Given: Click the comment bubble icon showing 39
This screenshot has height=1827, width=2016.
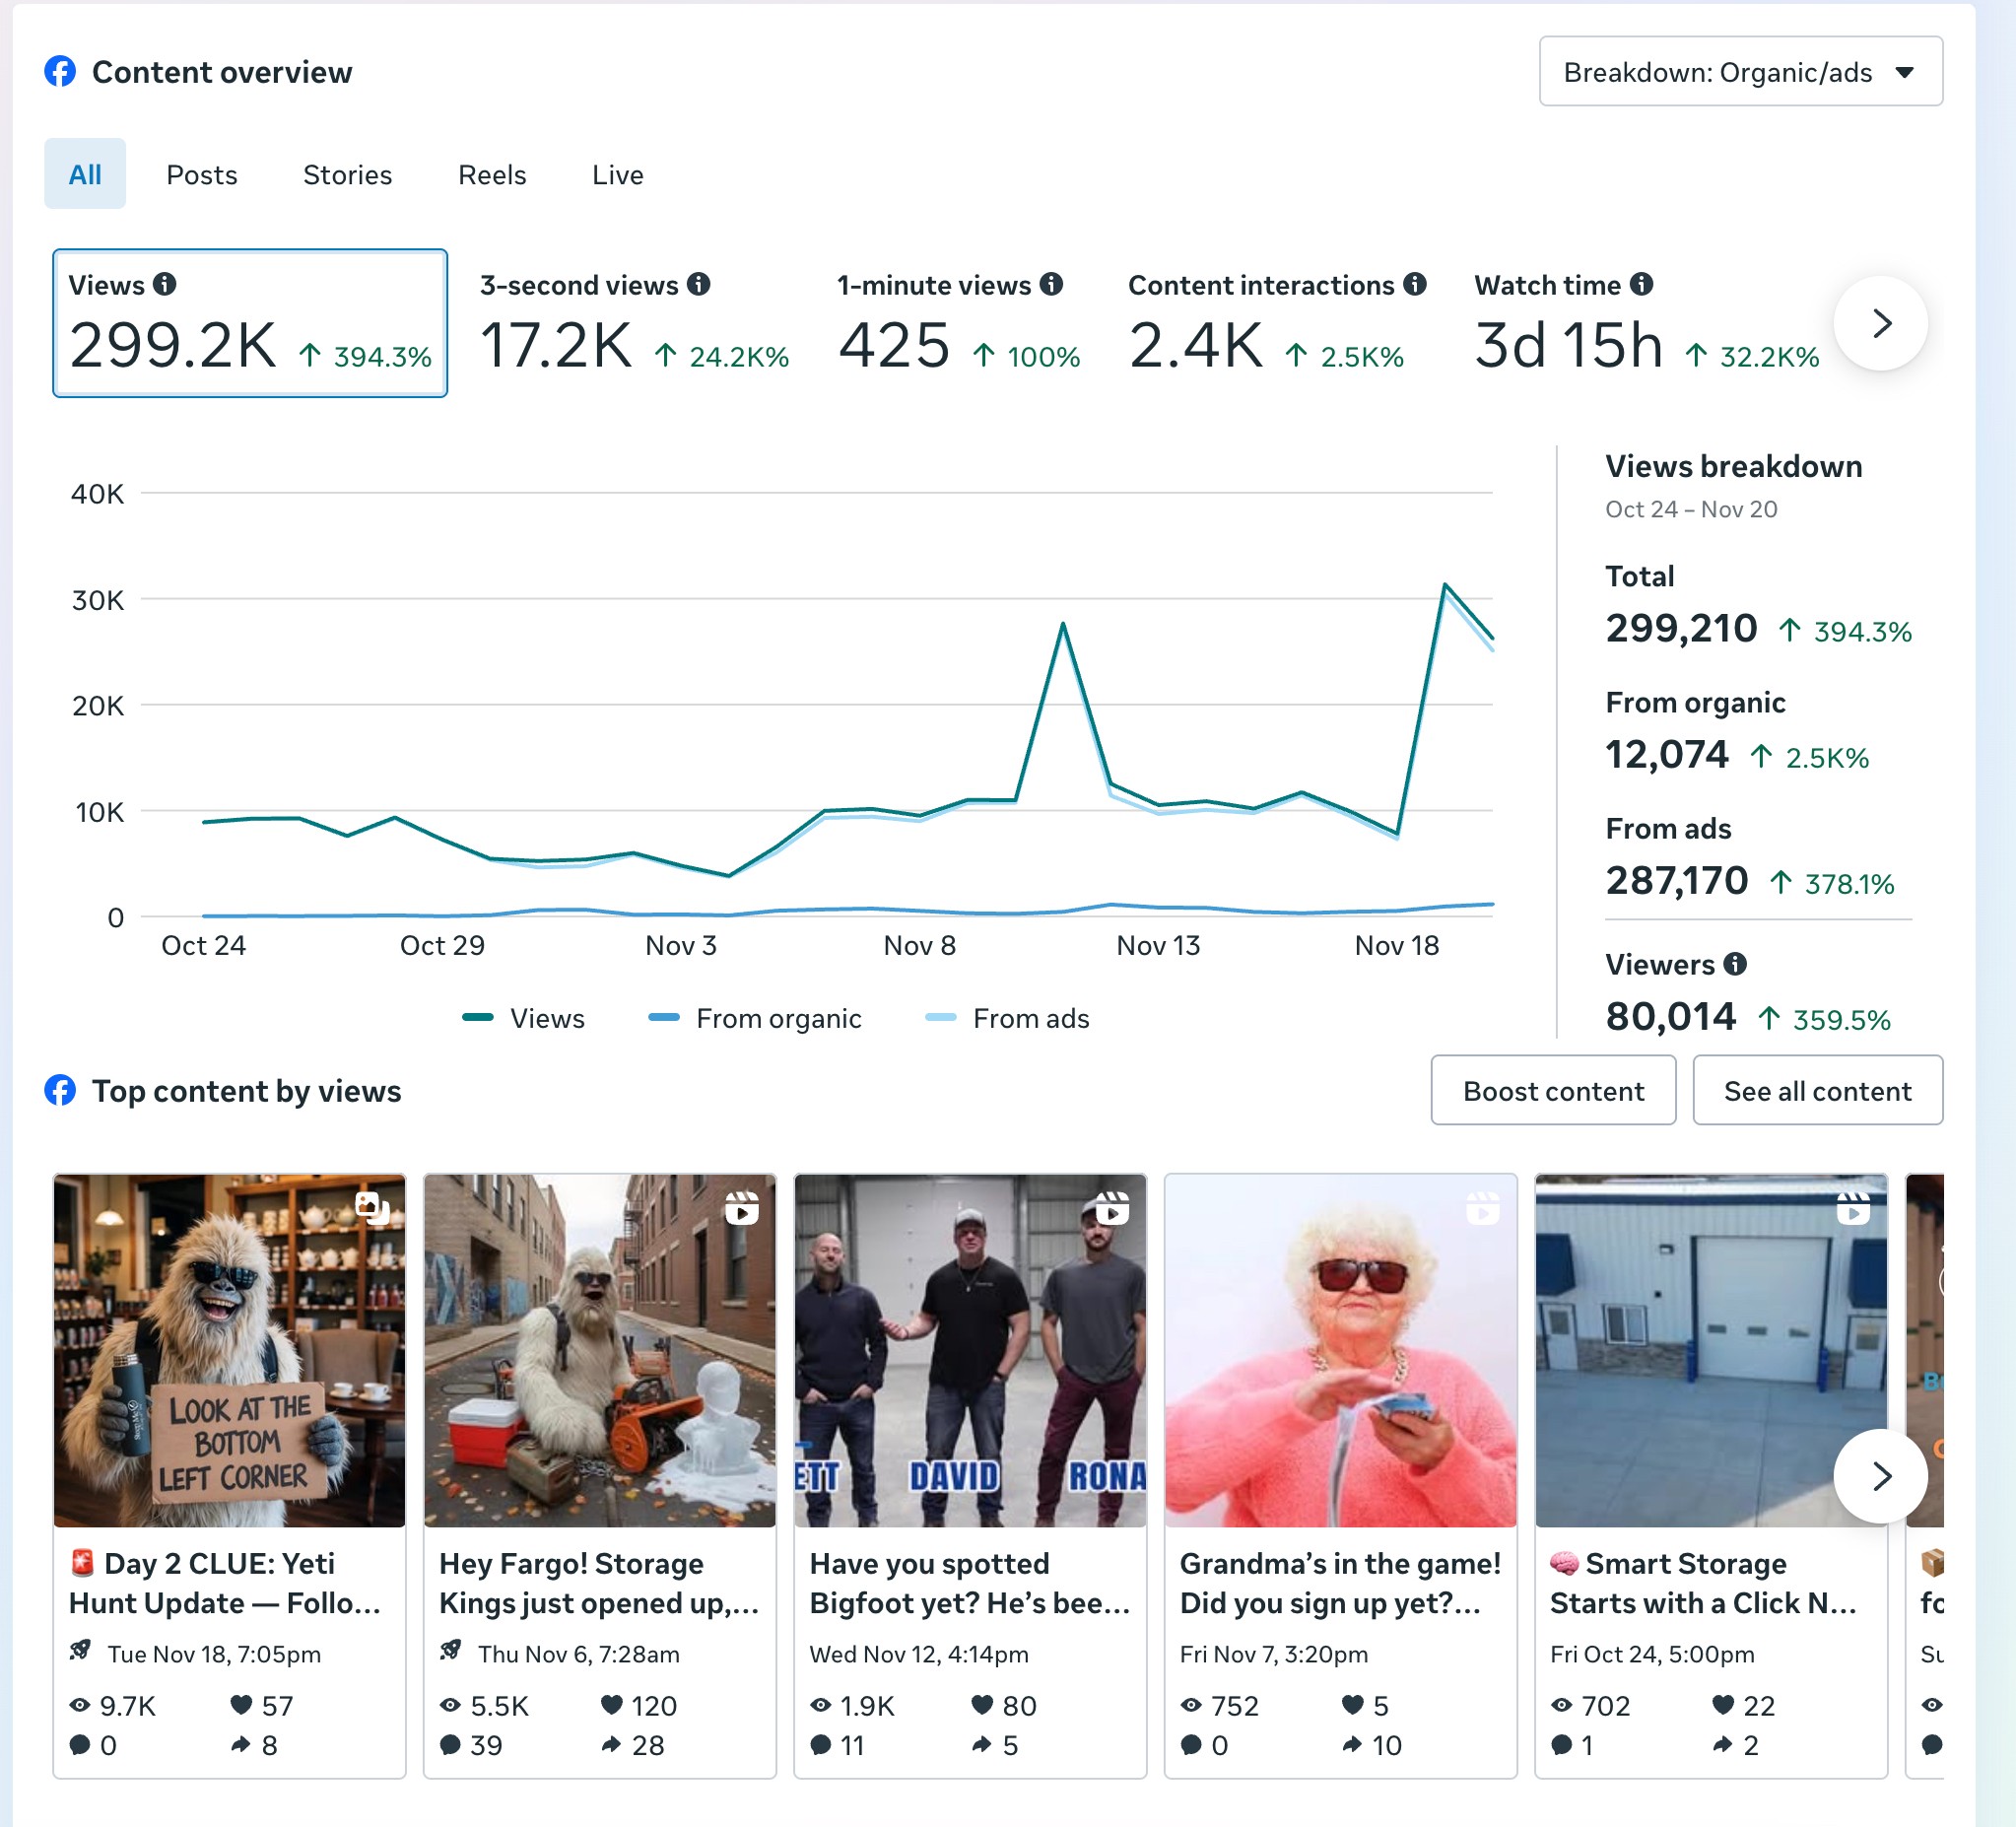Looking at the screenshot, I should [451, 1745].
